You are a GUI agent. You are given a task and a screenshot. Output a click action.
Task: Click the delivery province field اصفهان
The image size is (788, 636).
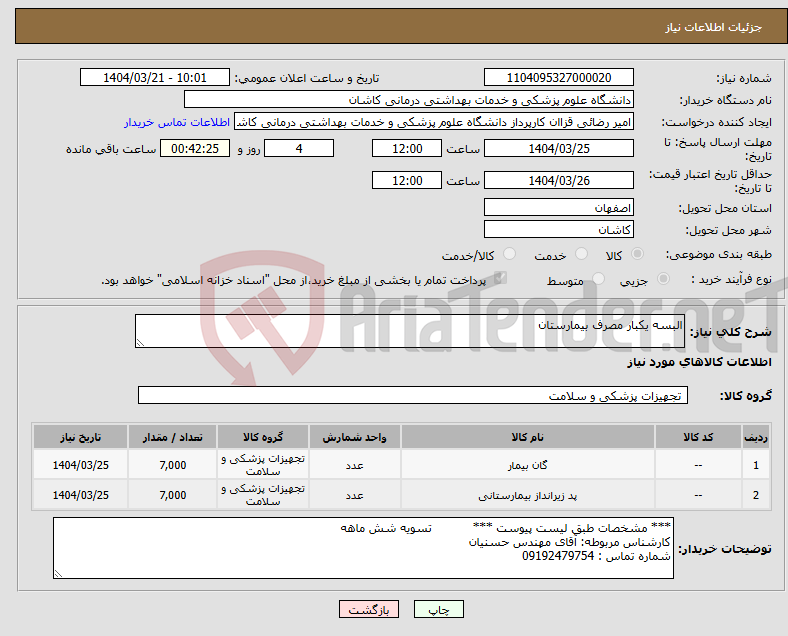559,207
